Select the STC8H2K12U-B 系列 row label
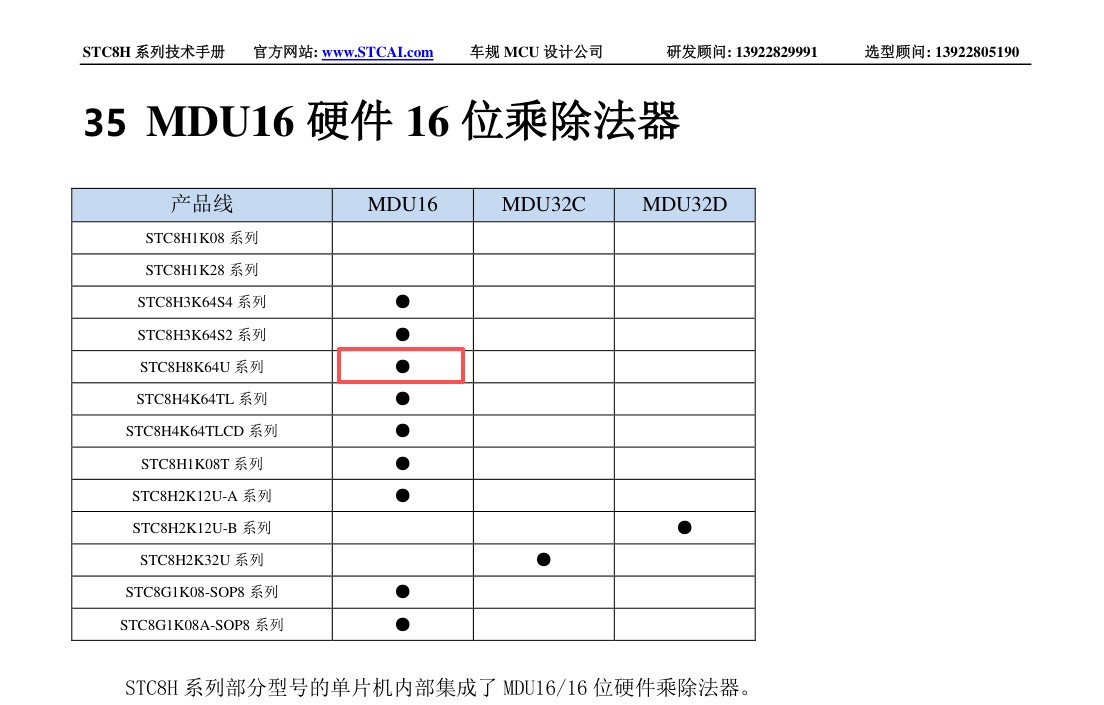The height and width of the screenshot is (705, 1104). coord(202,528)
